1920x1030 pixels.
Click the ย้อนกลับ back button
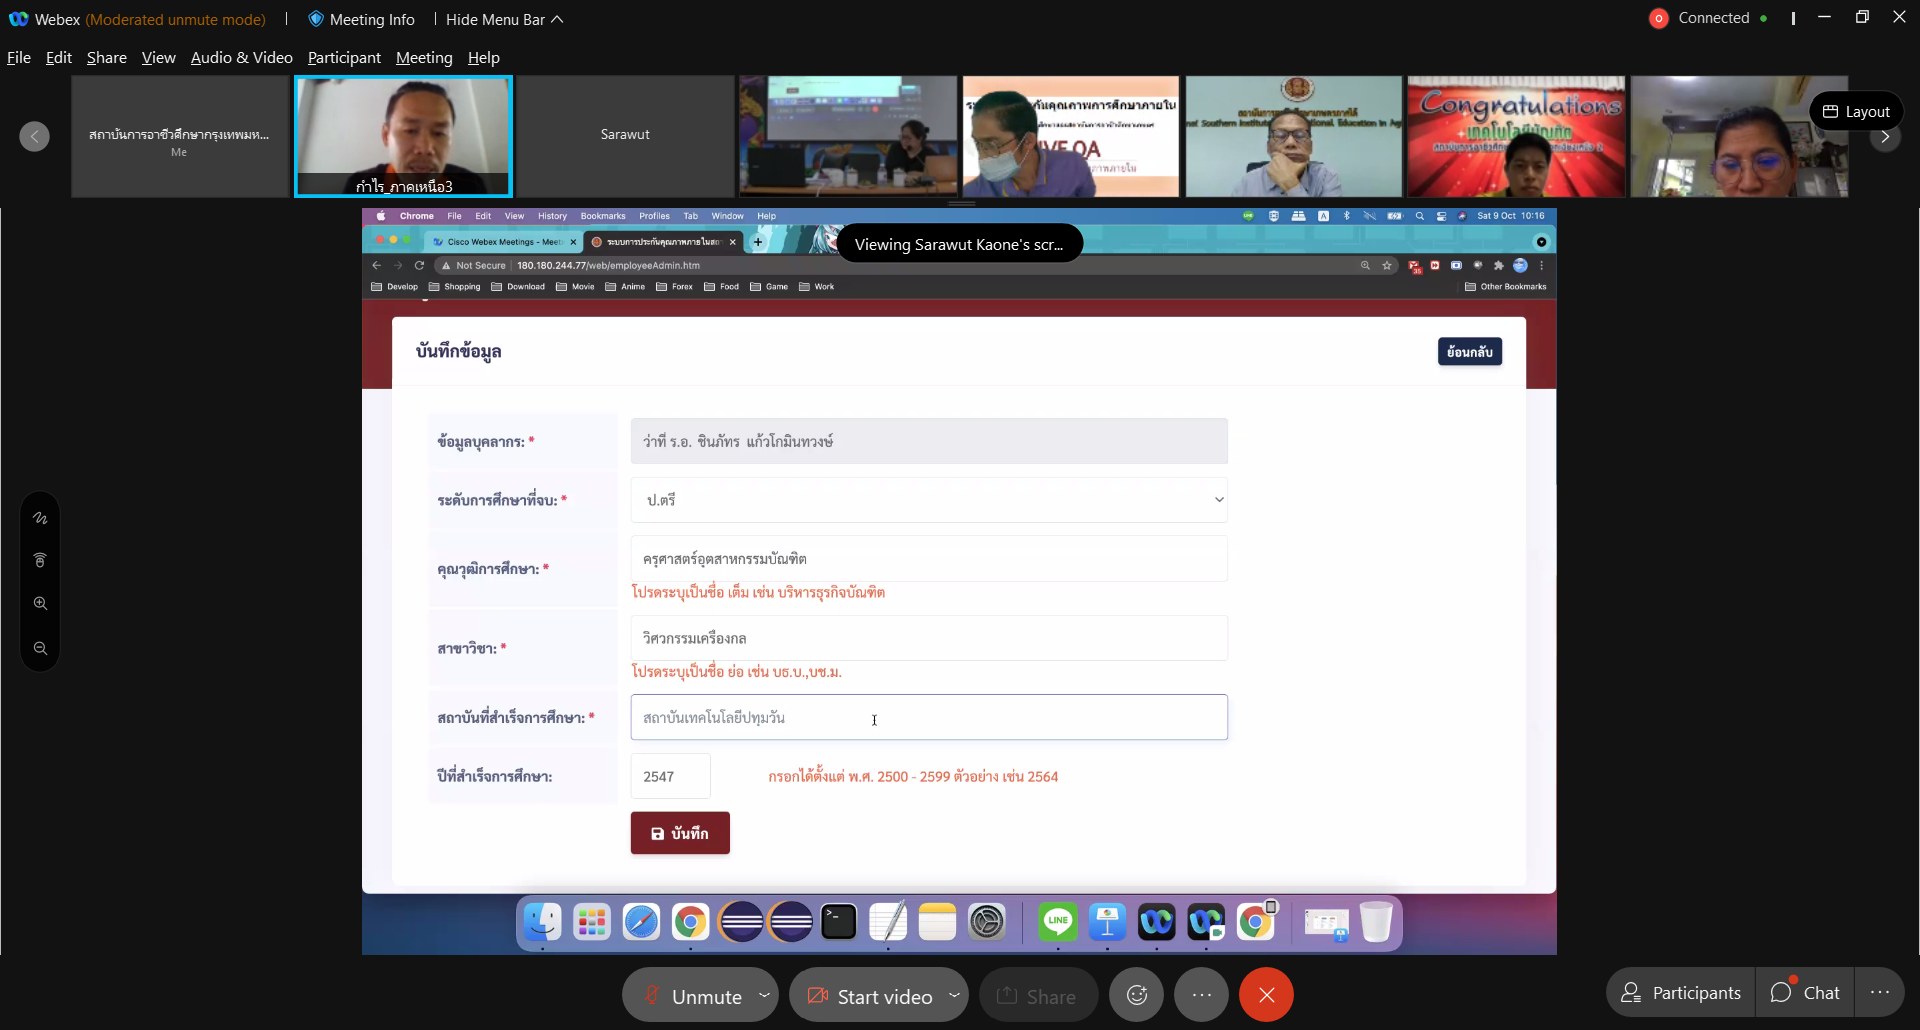pos(1470,352)
